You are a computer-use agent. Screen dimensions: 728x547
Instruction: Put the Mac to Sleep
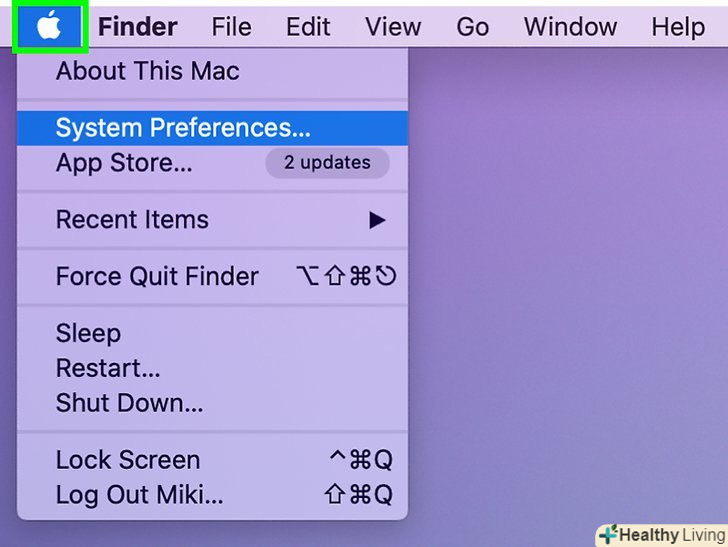click(88, 333)
